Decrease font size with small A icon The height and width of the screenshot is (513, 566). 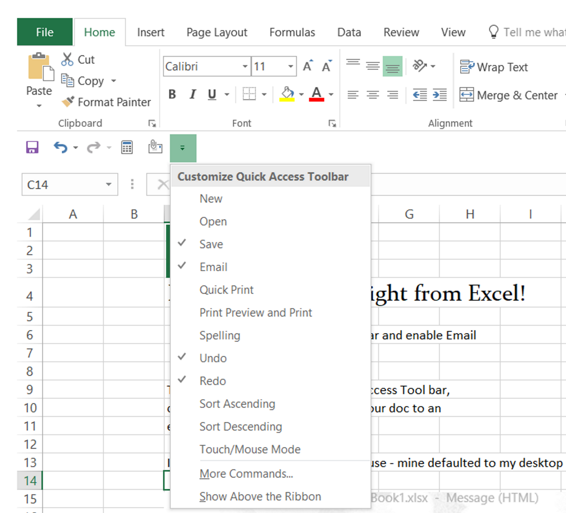pos(327,66)
